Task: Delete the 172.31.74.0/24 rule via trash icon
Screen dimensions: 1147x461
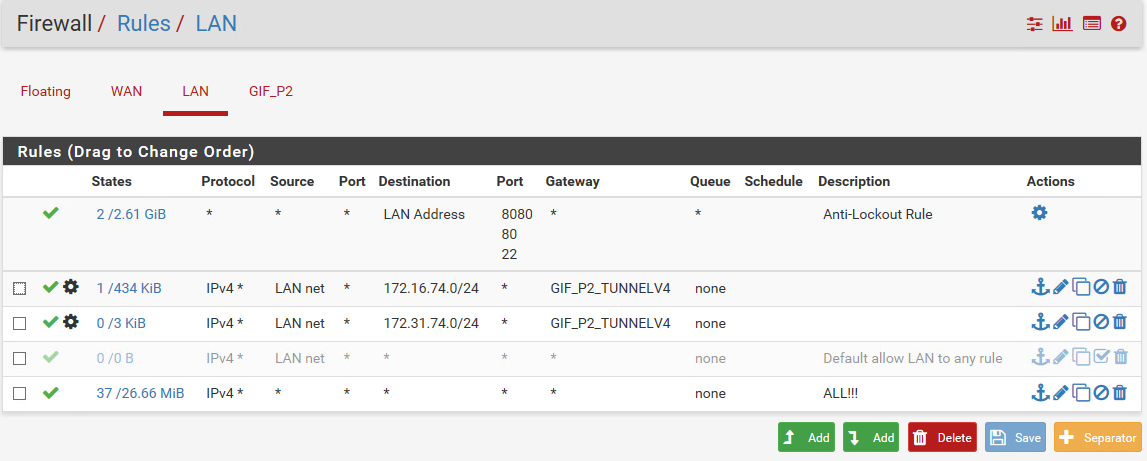Action: pyautogui.click(x=1120, y=322)
